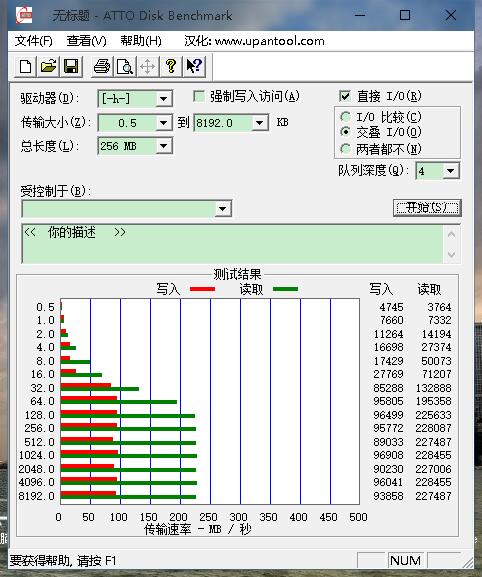
Task: Open the 帮助(H) menu
Action: [141, 41]
